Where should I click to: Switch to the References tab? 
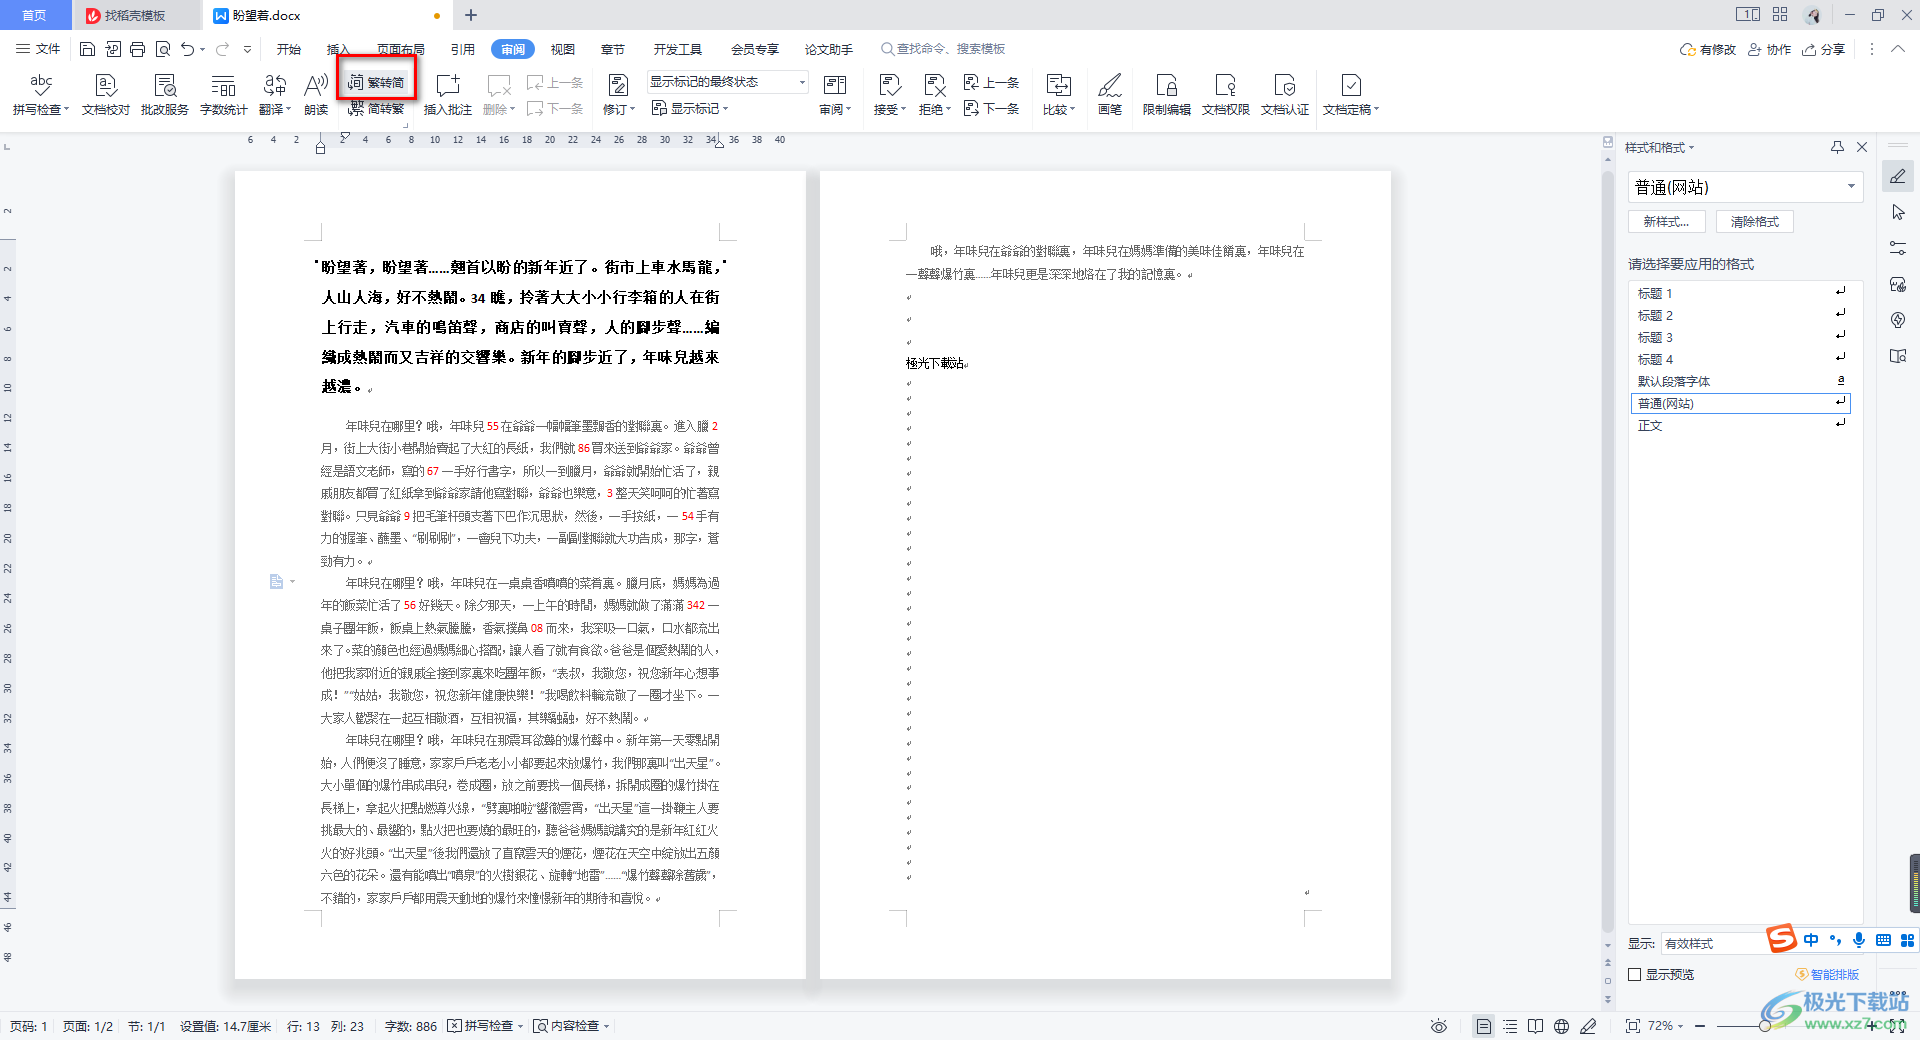(463, 49)
